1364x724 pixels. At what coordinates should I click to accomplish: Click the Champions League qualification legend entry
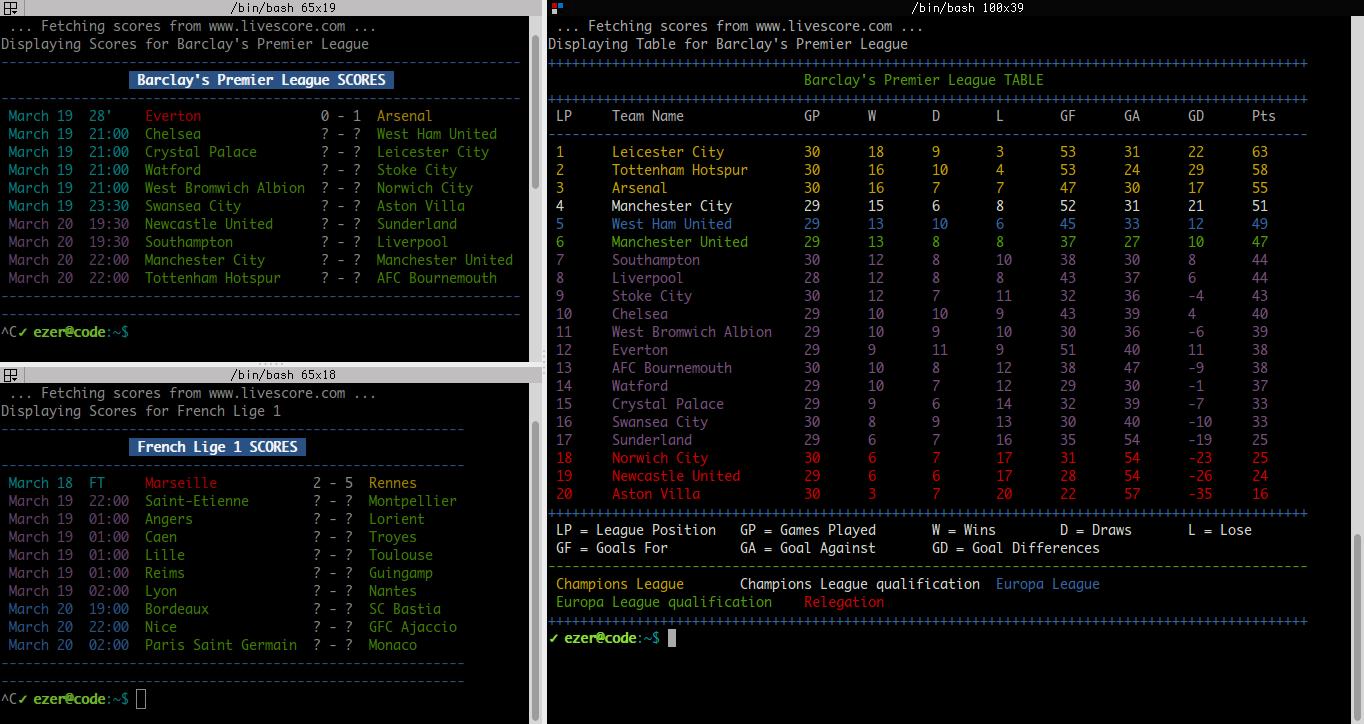[860, 584]
